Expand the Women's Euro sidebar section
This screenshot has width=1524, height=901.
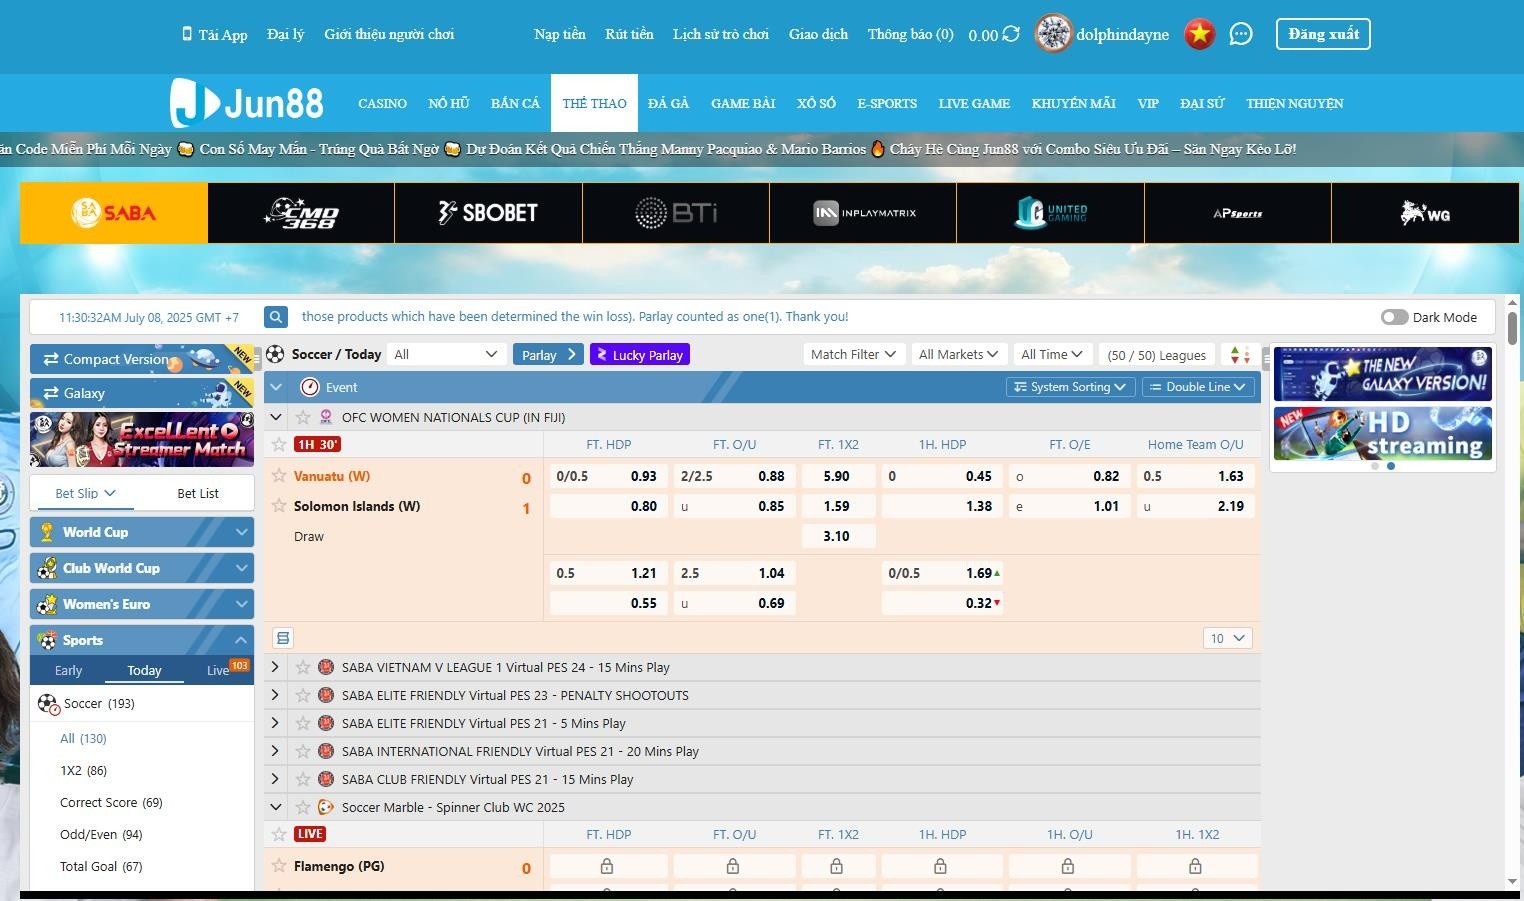coord(142,604)
